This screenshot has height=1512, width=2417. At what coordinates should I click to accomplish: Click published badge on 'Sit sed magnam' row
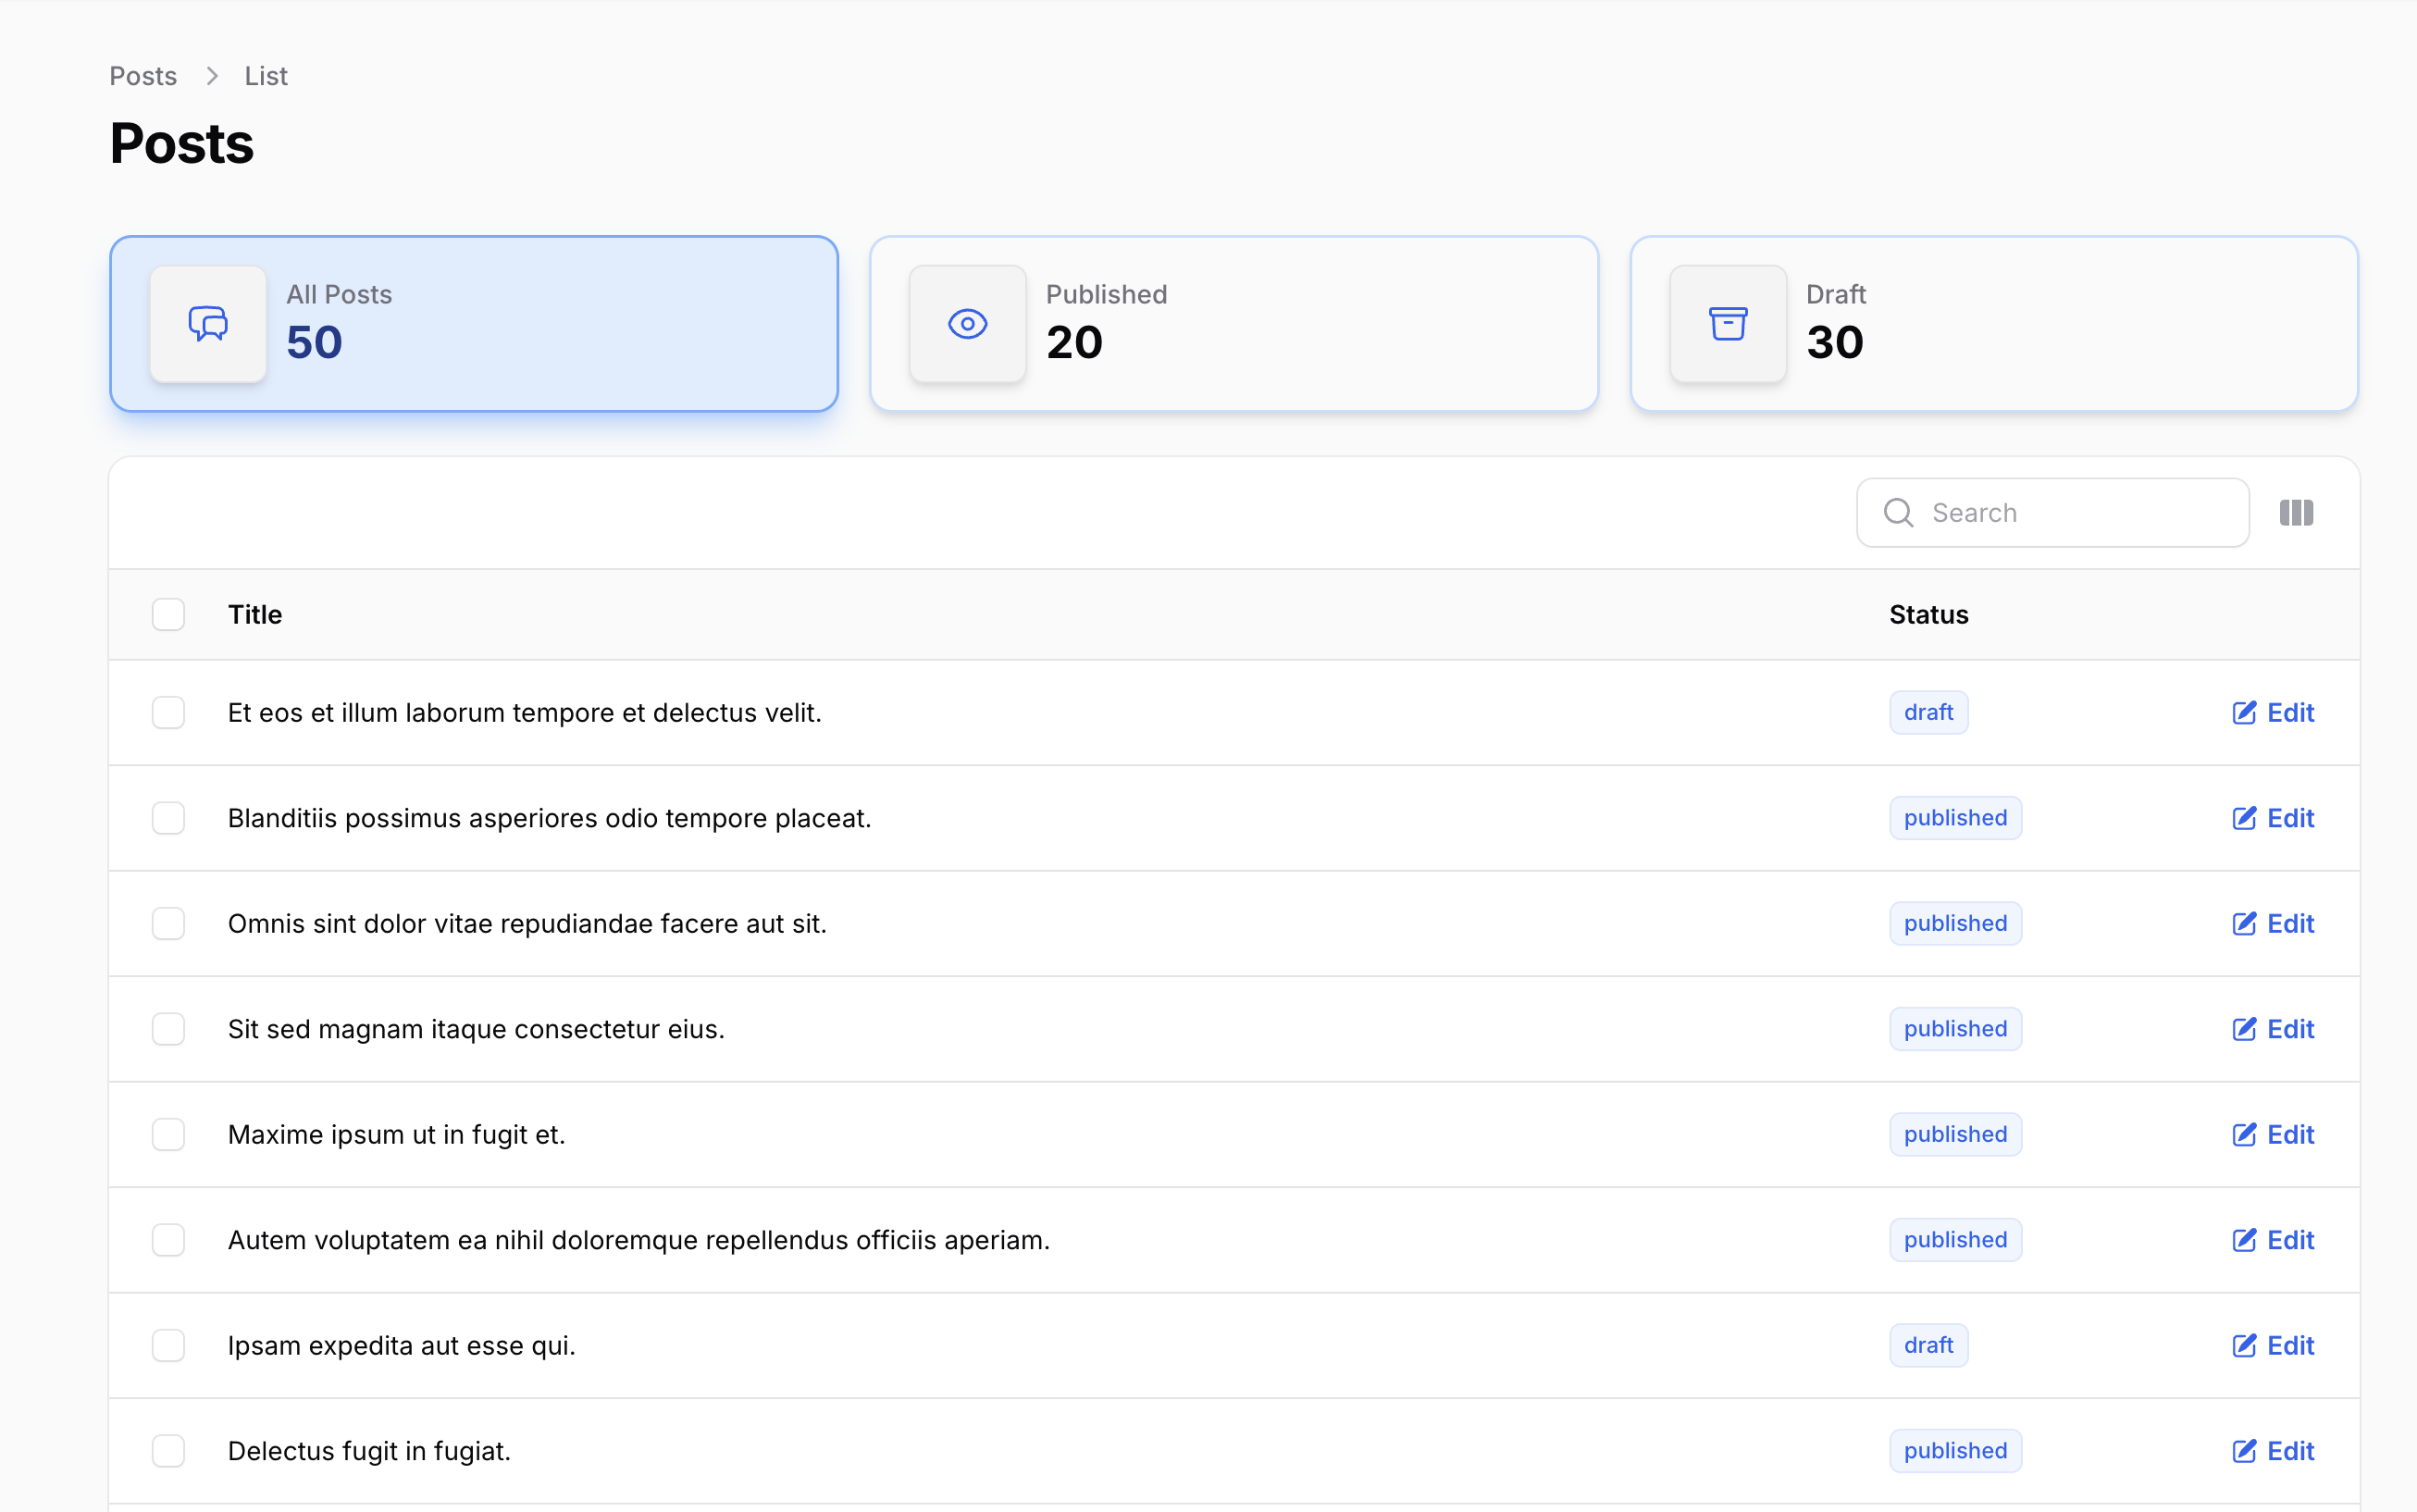(1955, 1029)
